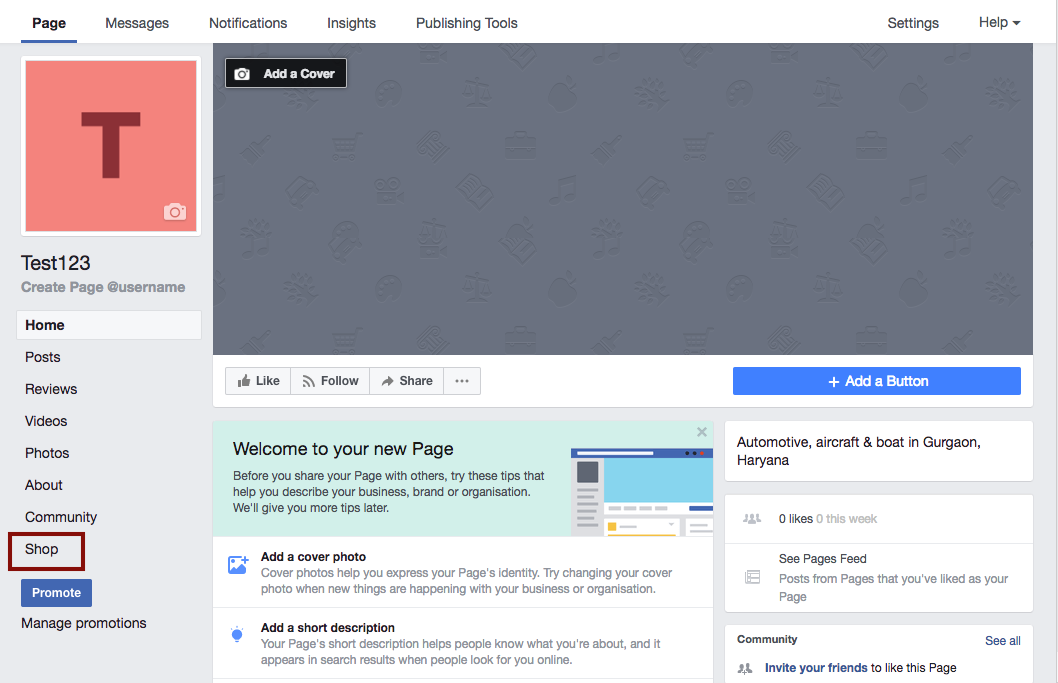Click Invite your friends link

click(x=816, y=667)
